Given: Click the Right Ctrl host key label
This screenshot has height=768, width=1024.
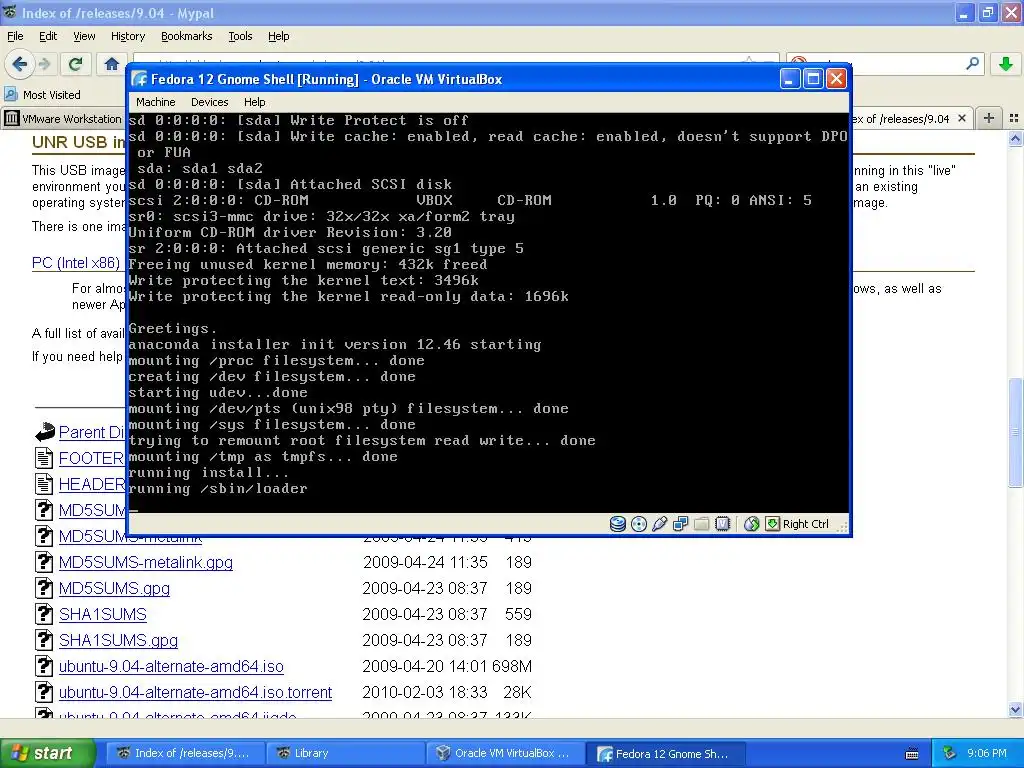Looking at the screenshot, I should (x=805, y=524).
